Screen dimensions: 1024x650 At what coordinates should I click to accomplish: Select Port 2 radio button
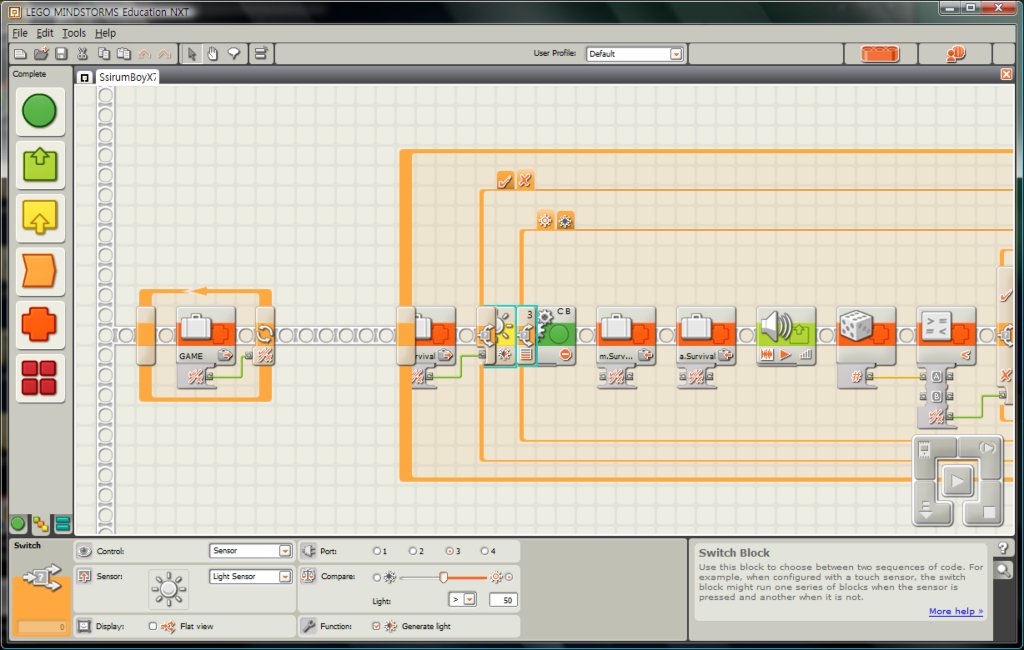pyautogui.click(x=413, y=551)
